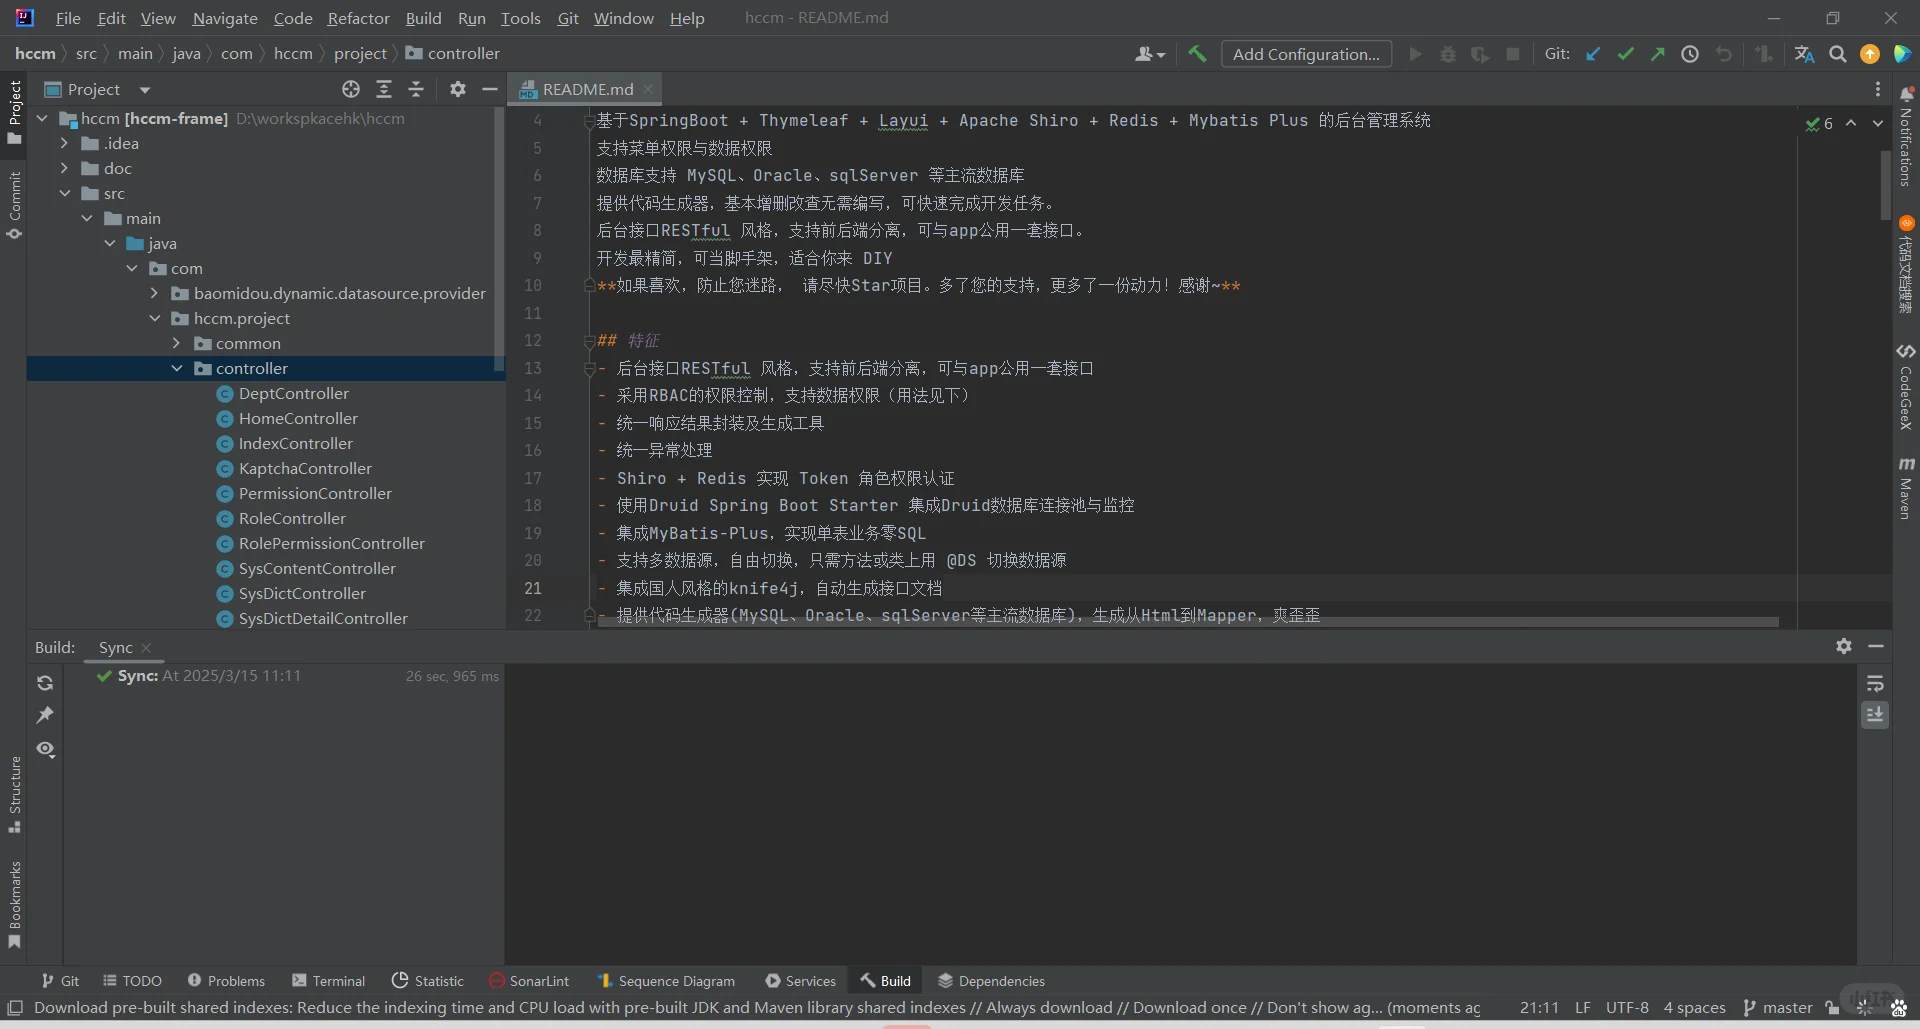Click Git Push arrow icon

pos(1658,54)
